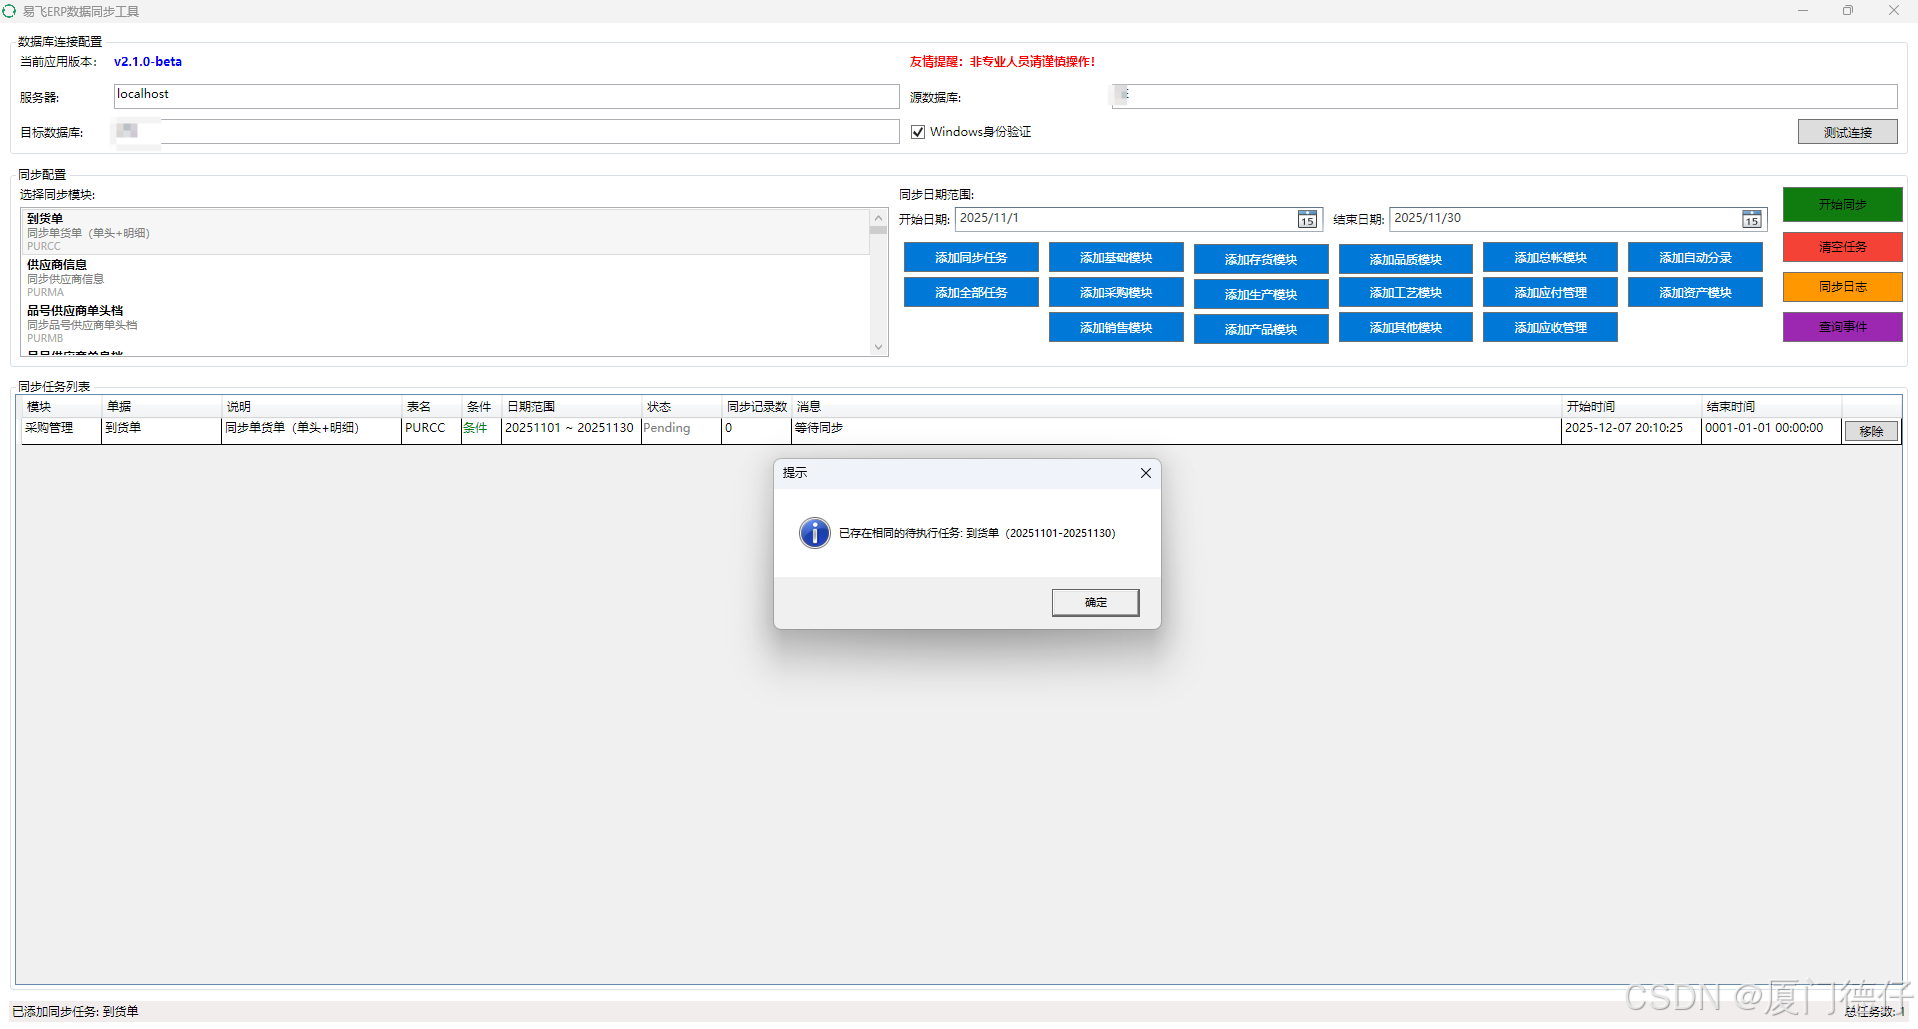Click 添加其他模块 button
This screenshot has width=1918, height=1029.
coord(1405,328)
